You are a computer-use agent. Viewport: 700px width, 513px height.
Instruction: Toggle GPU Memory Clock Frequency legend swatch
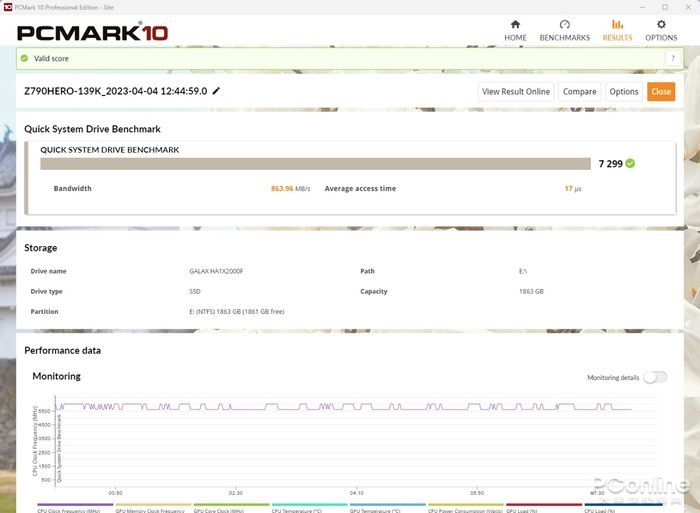[x=153, y=505]
